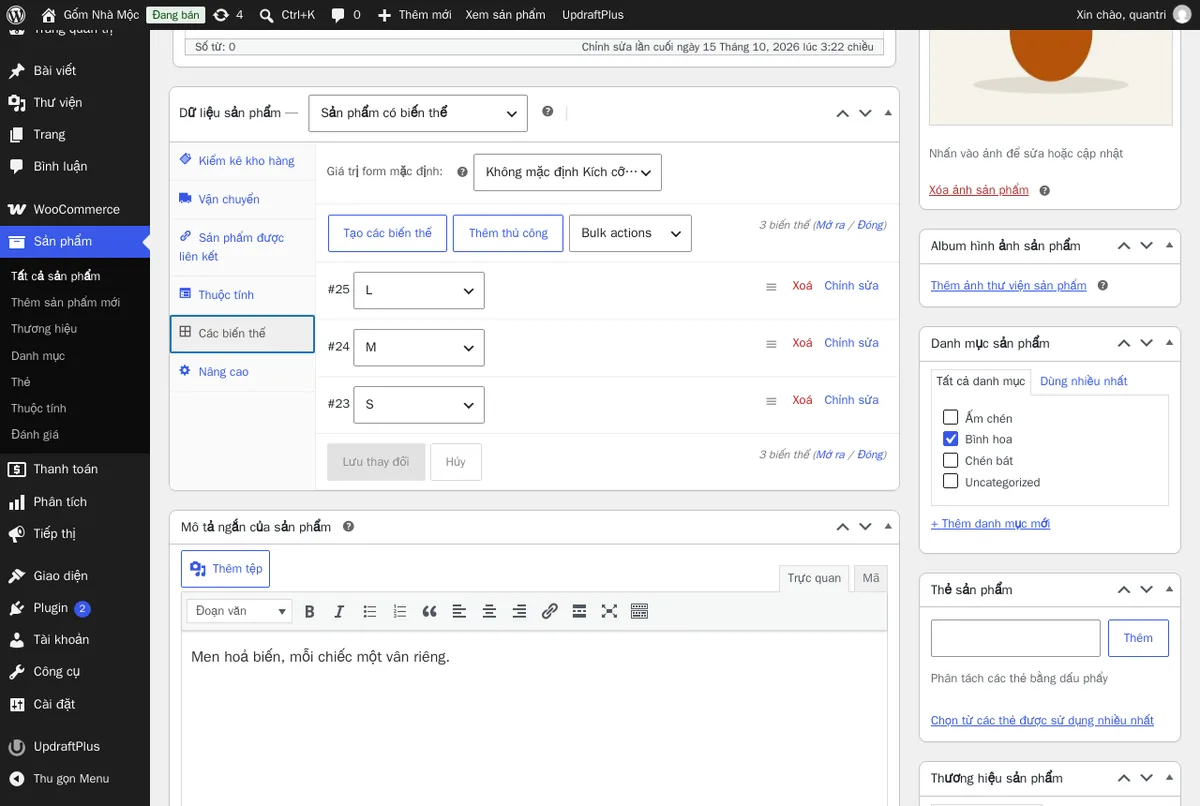This screenshot has width=1200, height=806.
Task: Insert a numbered list
Action: 399,611
